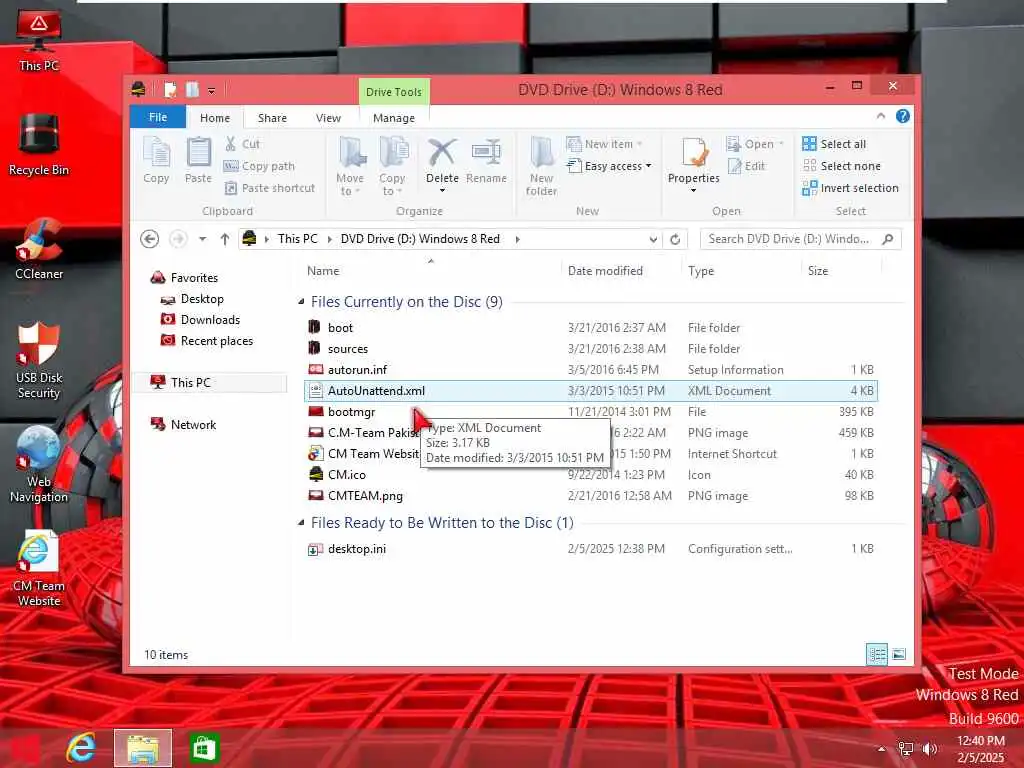The image size is (1024, 768).
Task: Open the Open button dropdown
Action: tap(781, 144)
